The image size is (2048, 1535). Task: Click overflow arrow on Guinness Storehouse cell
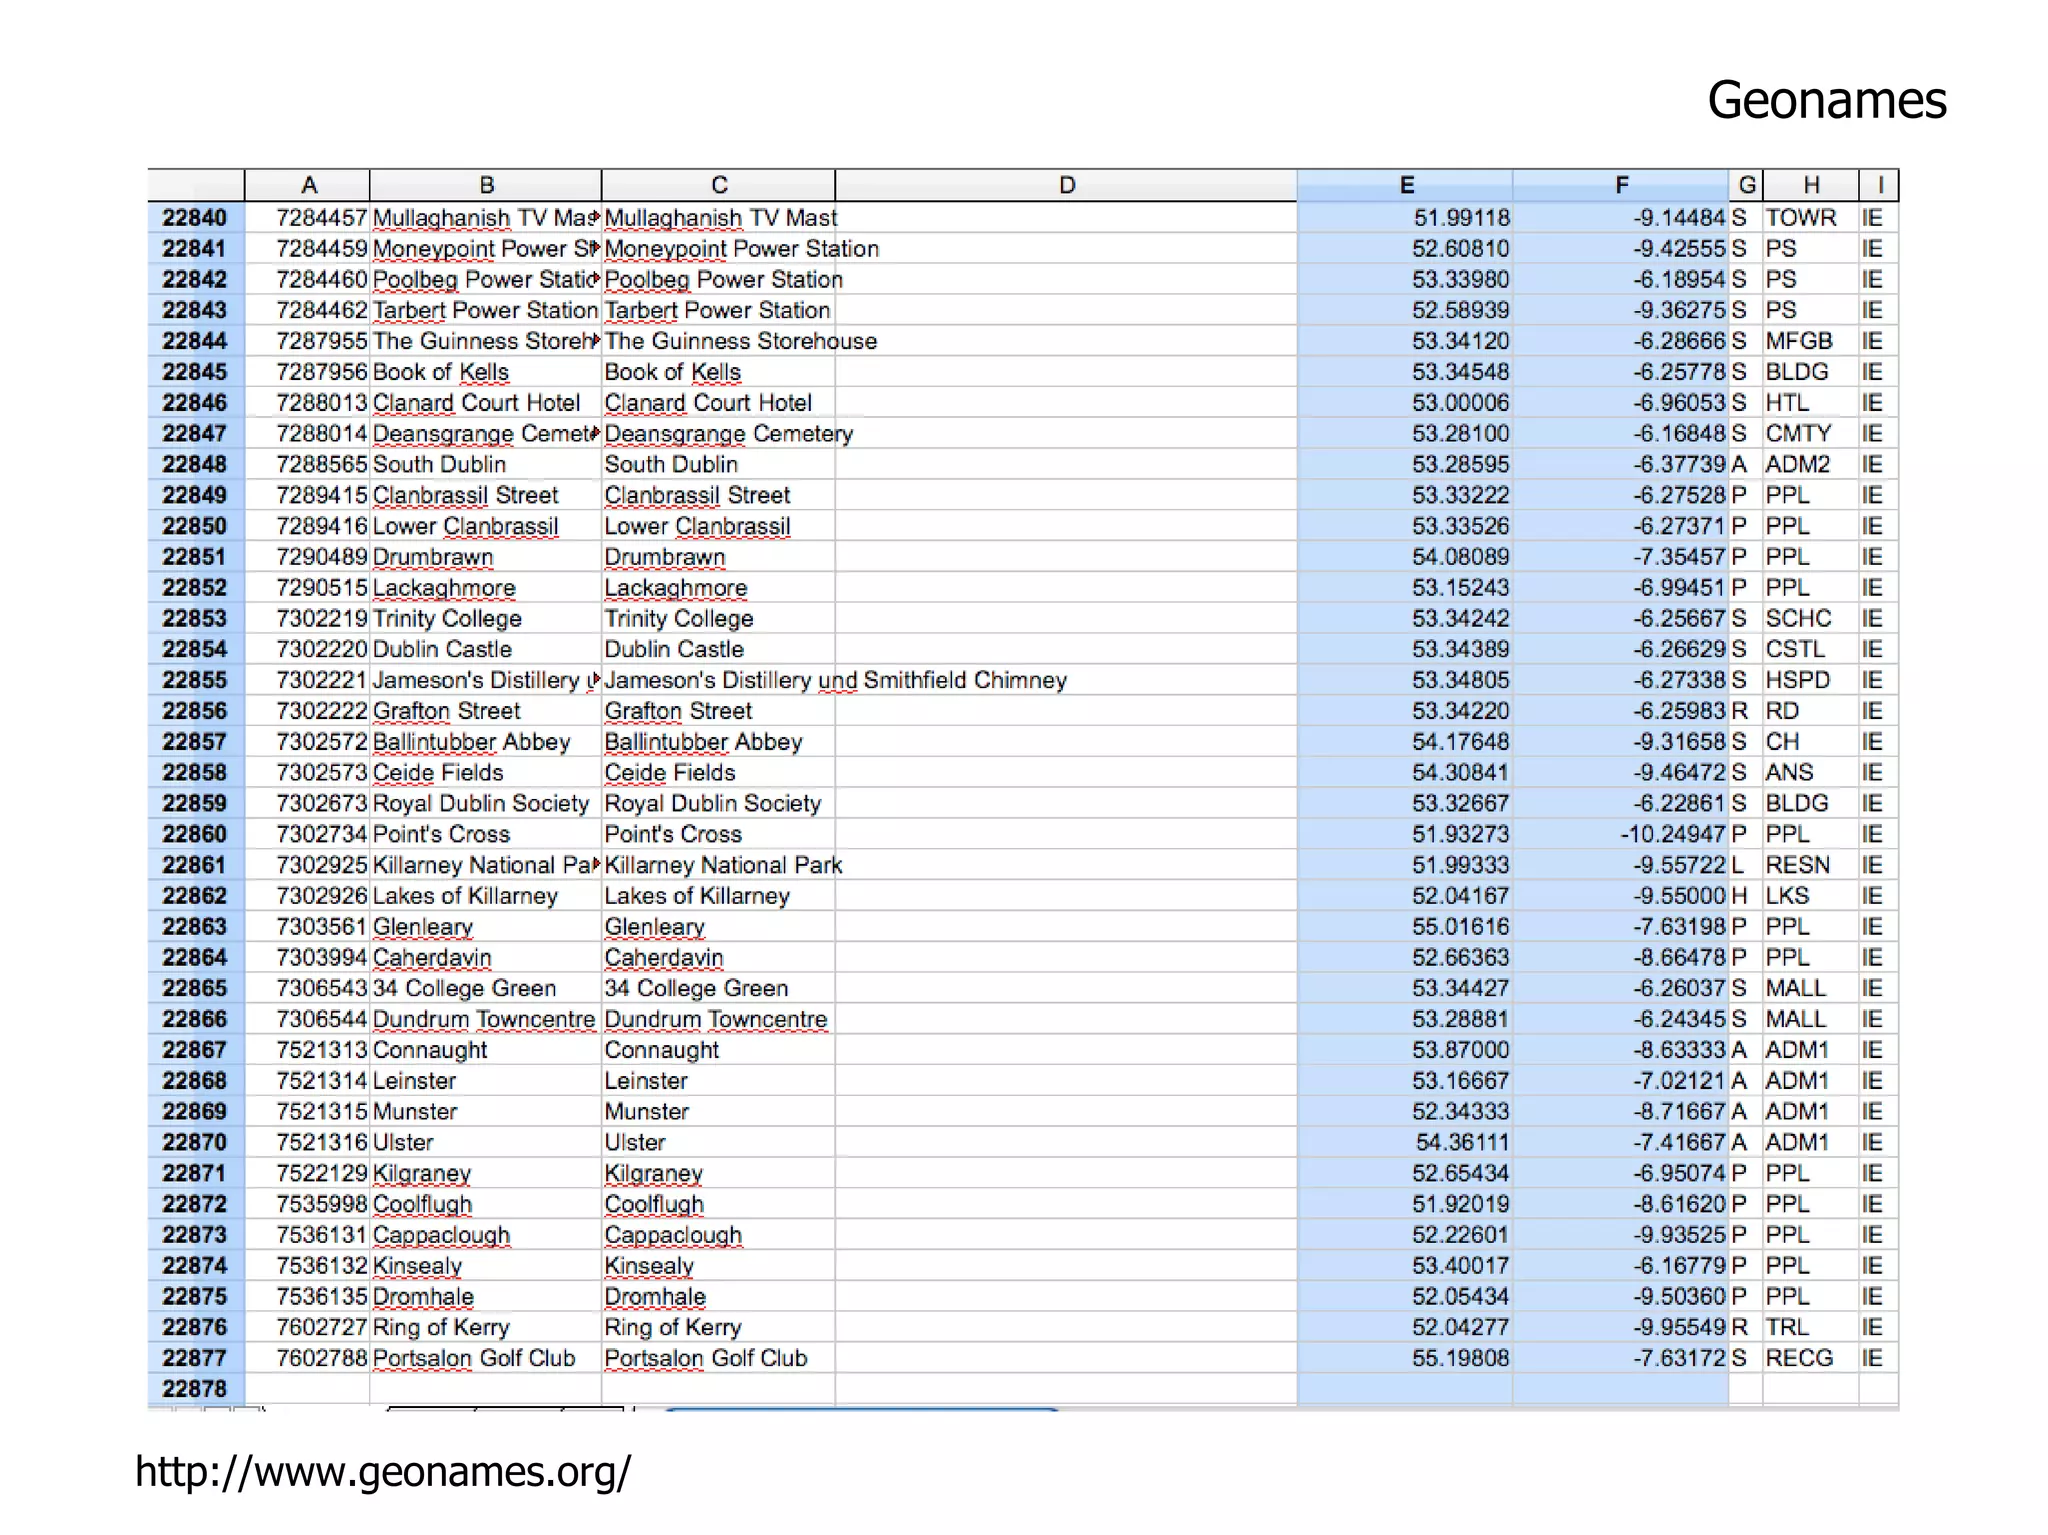coord(597,341)
